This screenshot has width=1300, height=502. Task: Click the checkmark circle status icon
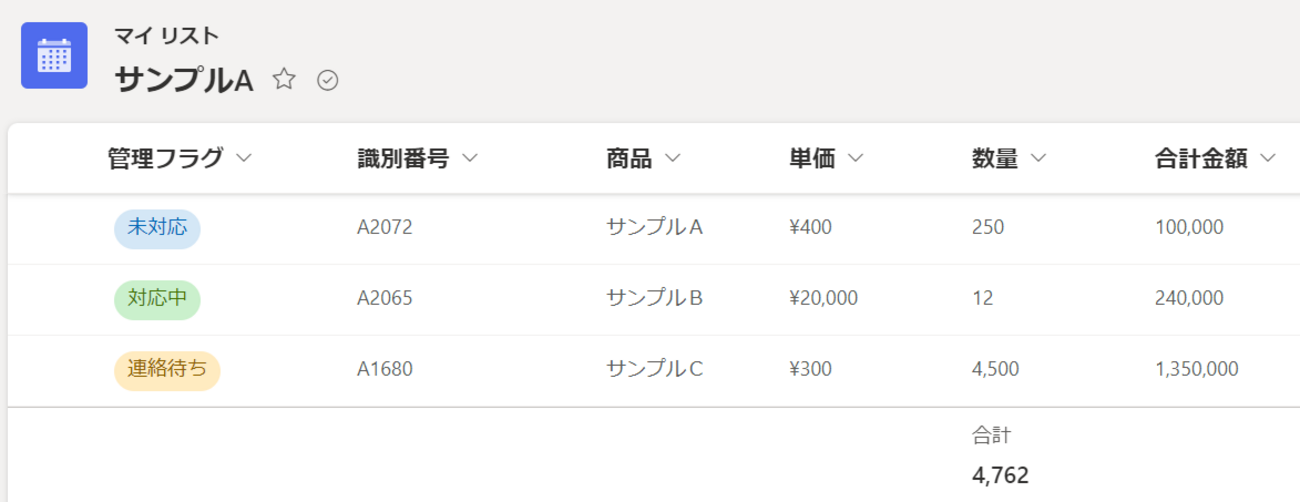[328, 80]
